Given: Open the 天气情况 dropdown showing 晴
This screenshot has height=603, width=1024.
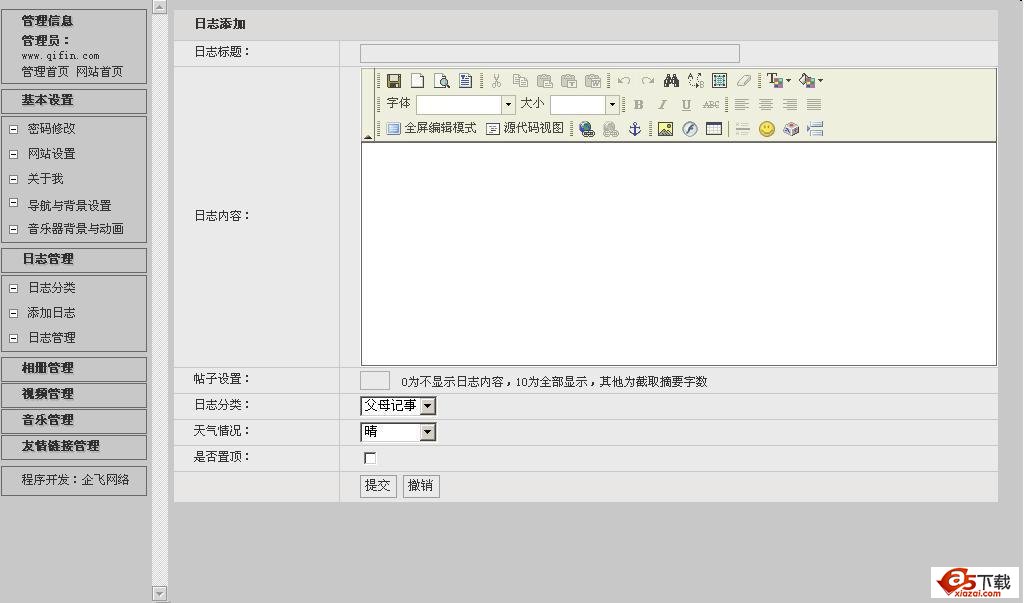Looking at the screenshot, I should (x=398, y=432).
